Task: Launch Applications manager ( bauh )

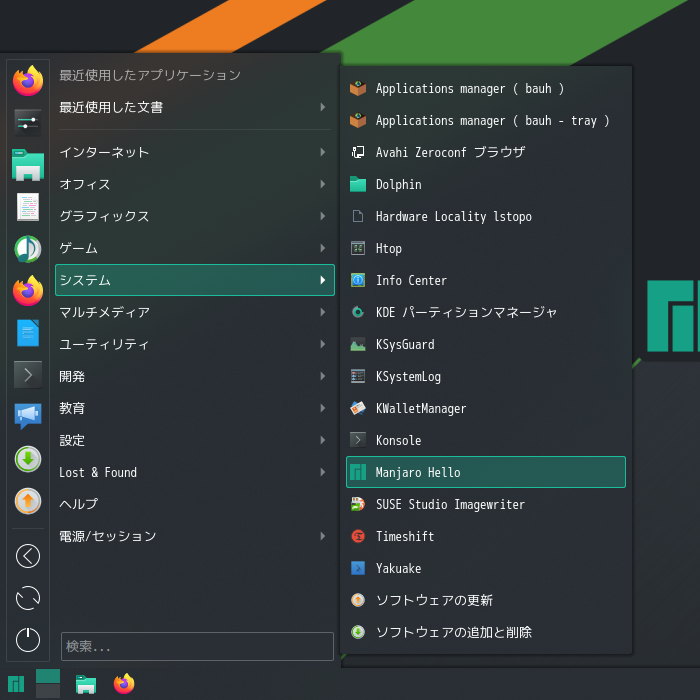Action: tap(486, 88)
